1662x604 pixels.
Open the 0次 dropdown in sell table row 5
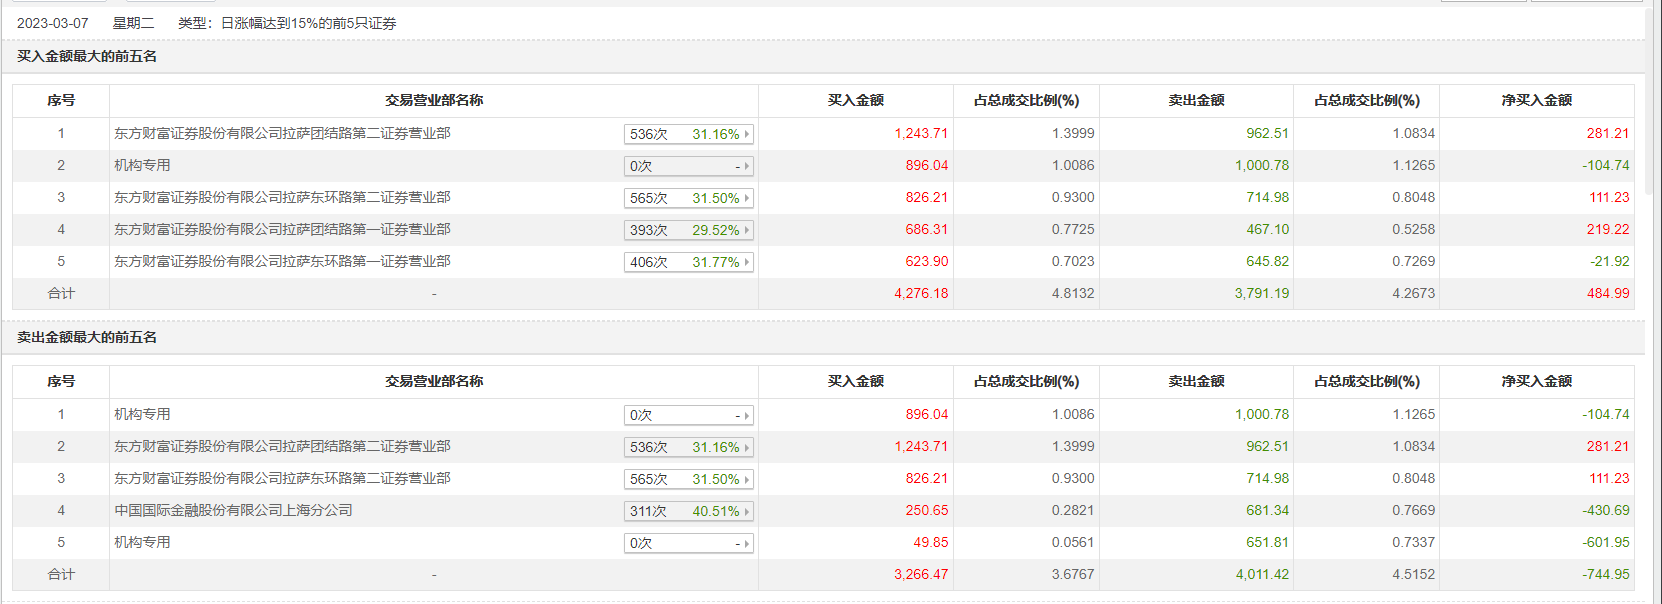click(x=688, y=543)
